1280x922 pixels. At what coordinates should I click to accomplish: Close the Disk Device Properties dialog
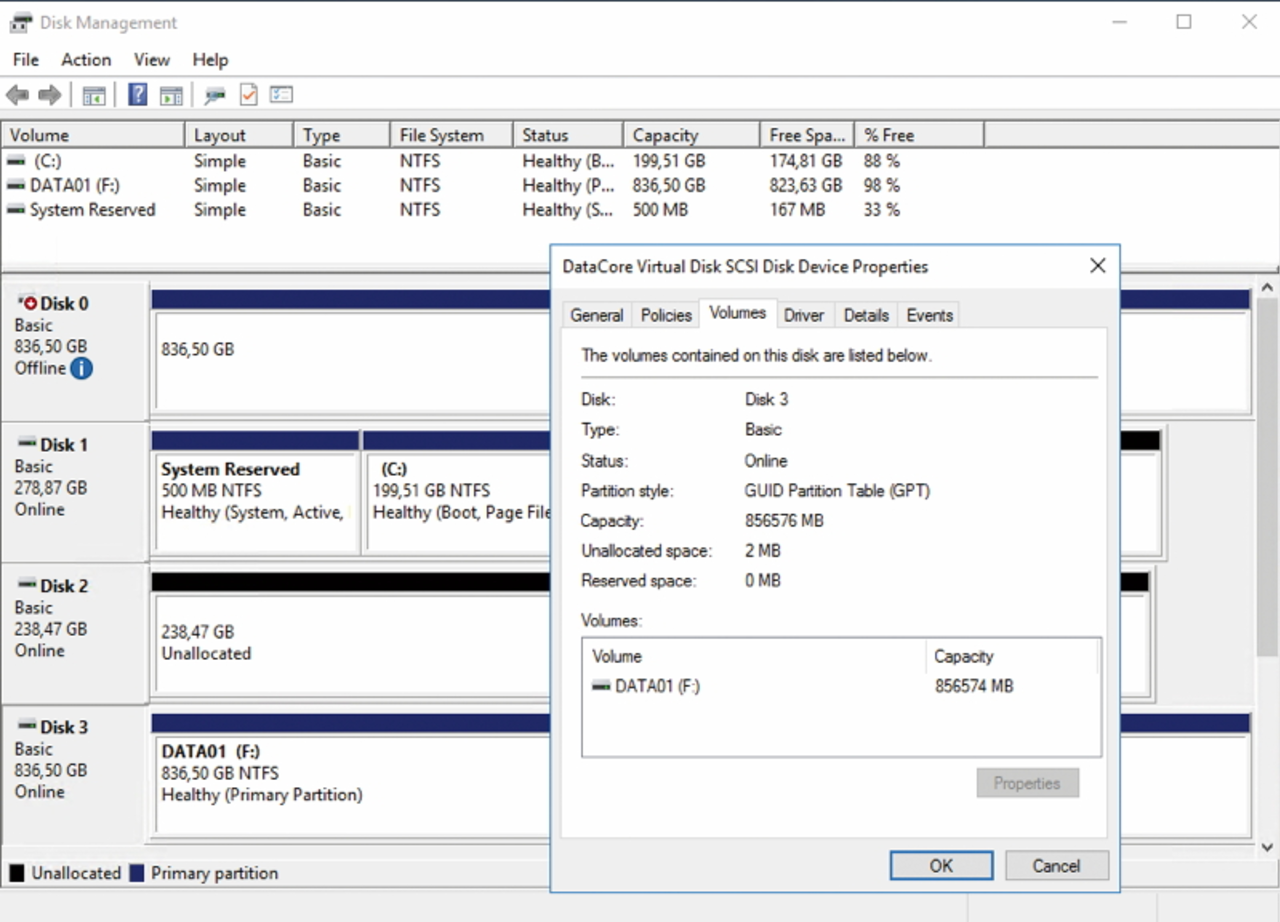pyautogui.click(x=1097, y=266)
